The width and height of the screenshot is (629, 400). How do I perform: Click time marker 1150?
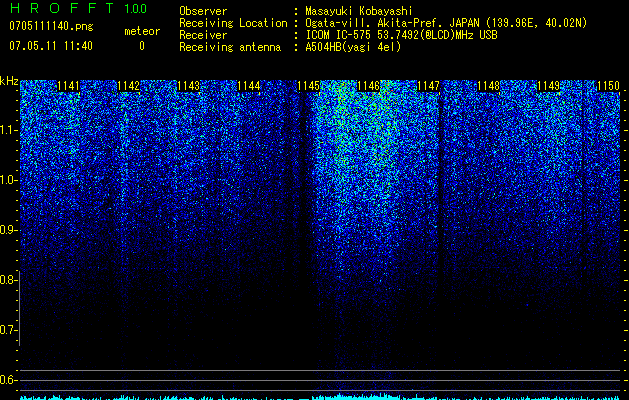point(609,86)
